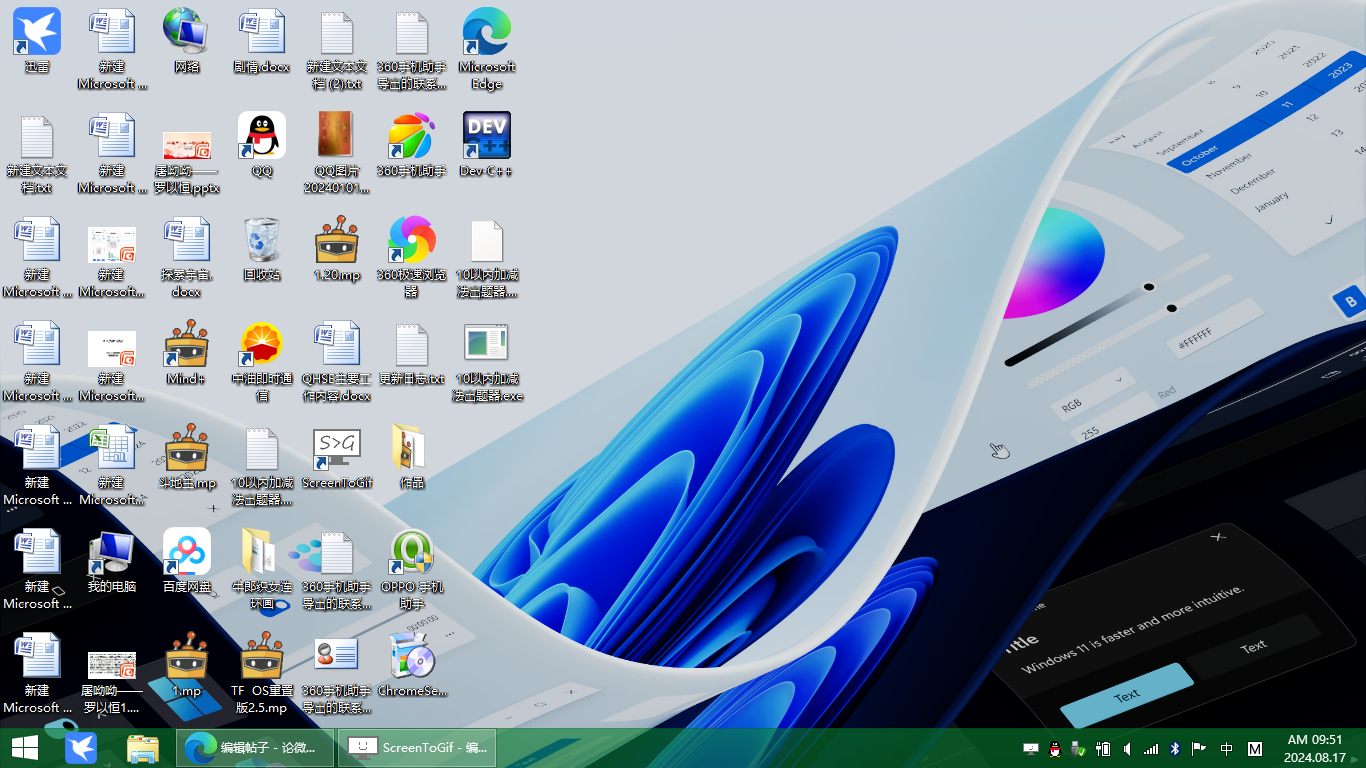Select the Excel worksheet desktop file
Image resolution: width=1366 pixels, height=768 pixels.
pos(112,466)
